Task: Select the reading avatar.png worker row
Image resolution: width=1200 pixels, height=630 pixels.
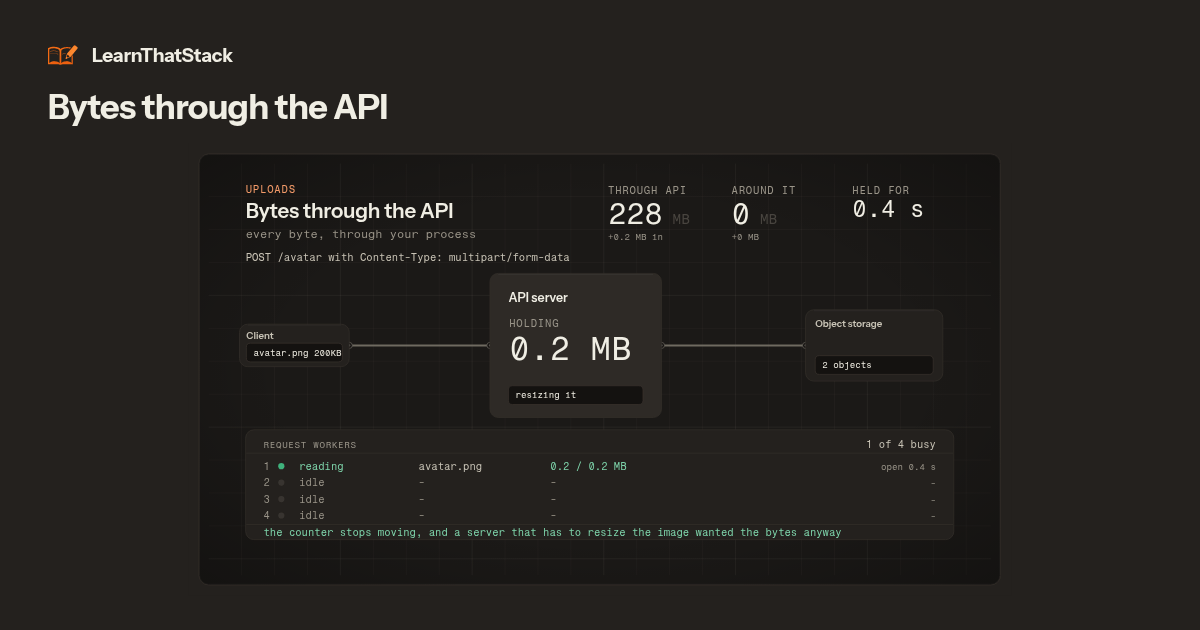Action: pos(600,466)
